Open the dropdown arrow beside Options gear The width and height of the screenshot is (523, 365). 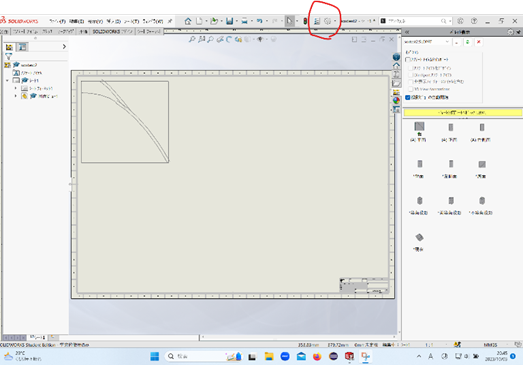335,21
